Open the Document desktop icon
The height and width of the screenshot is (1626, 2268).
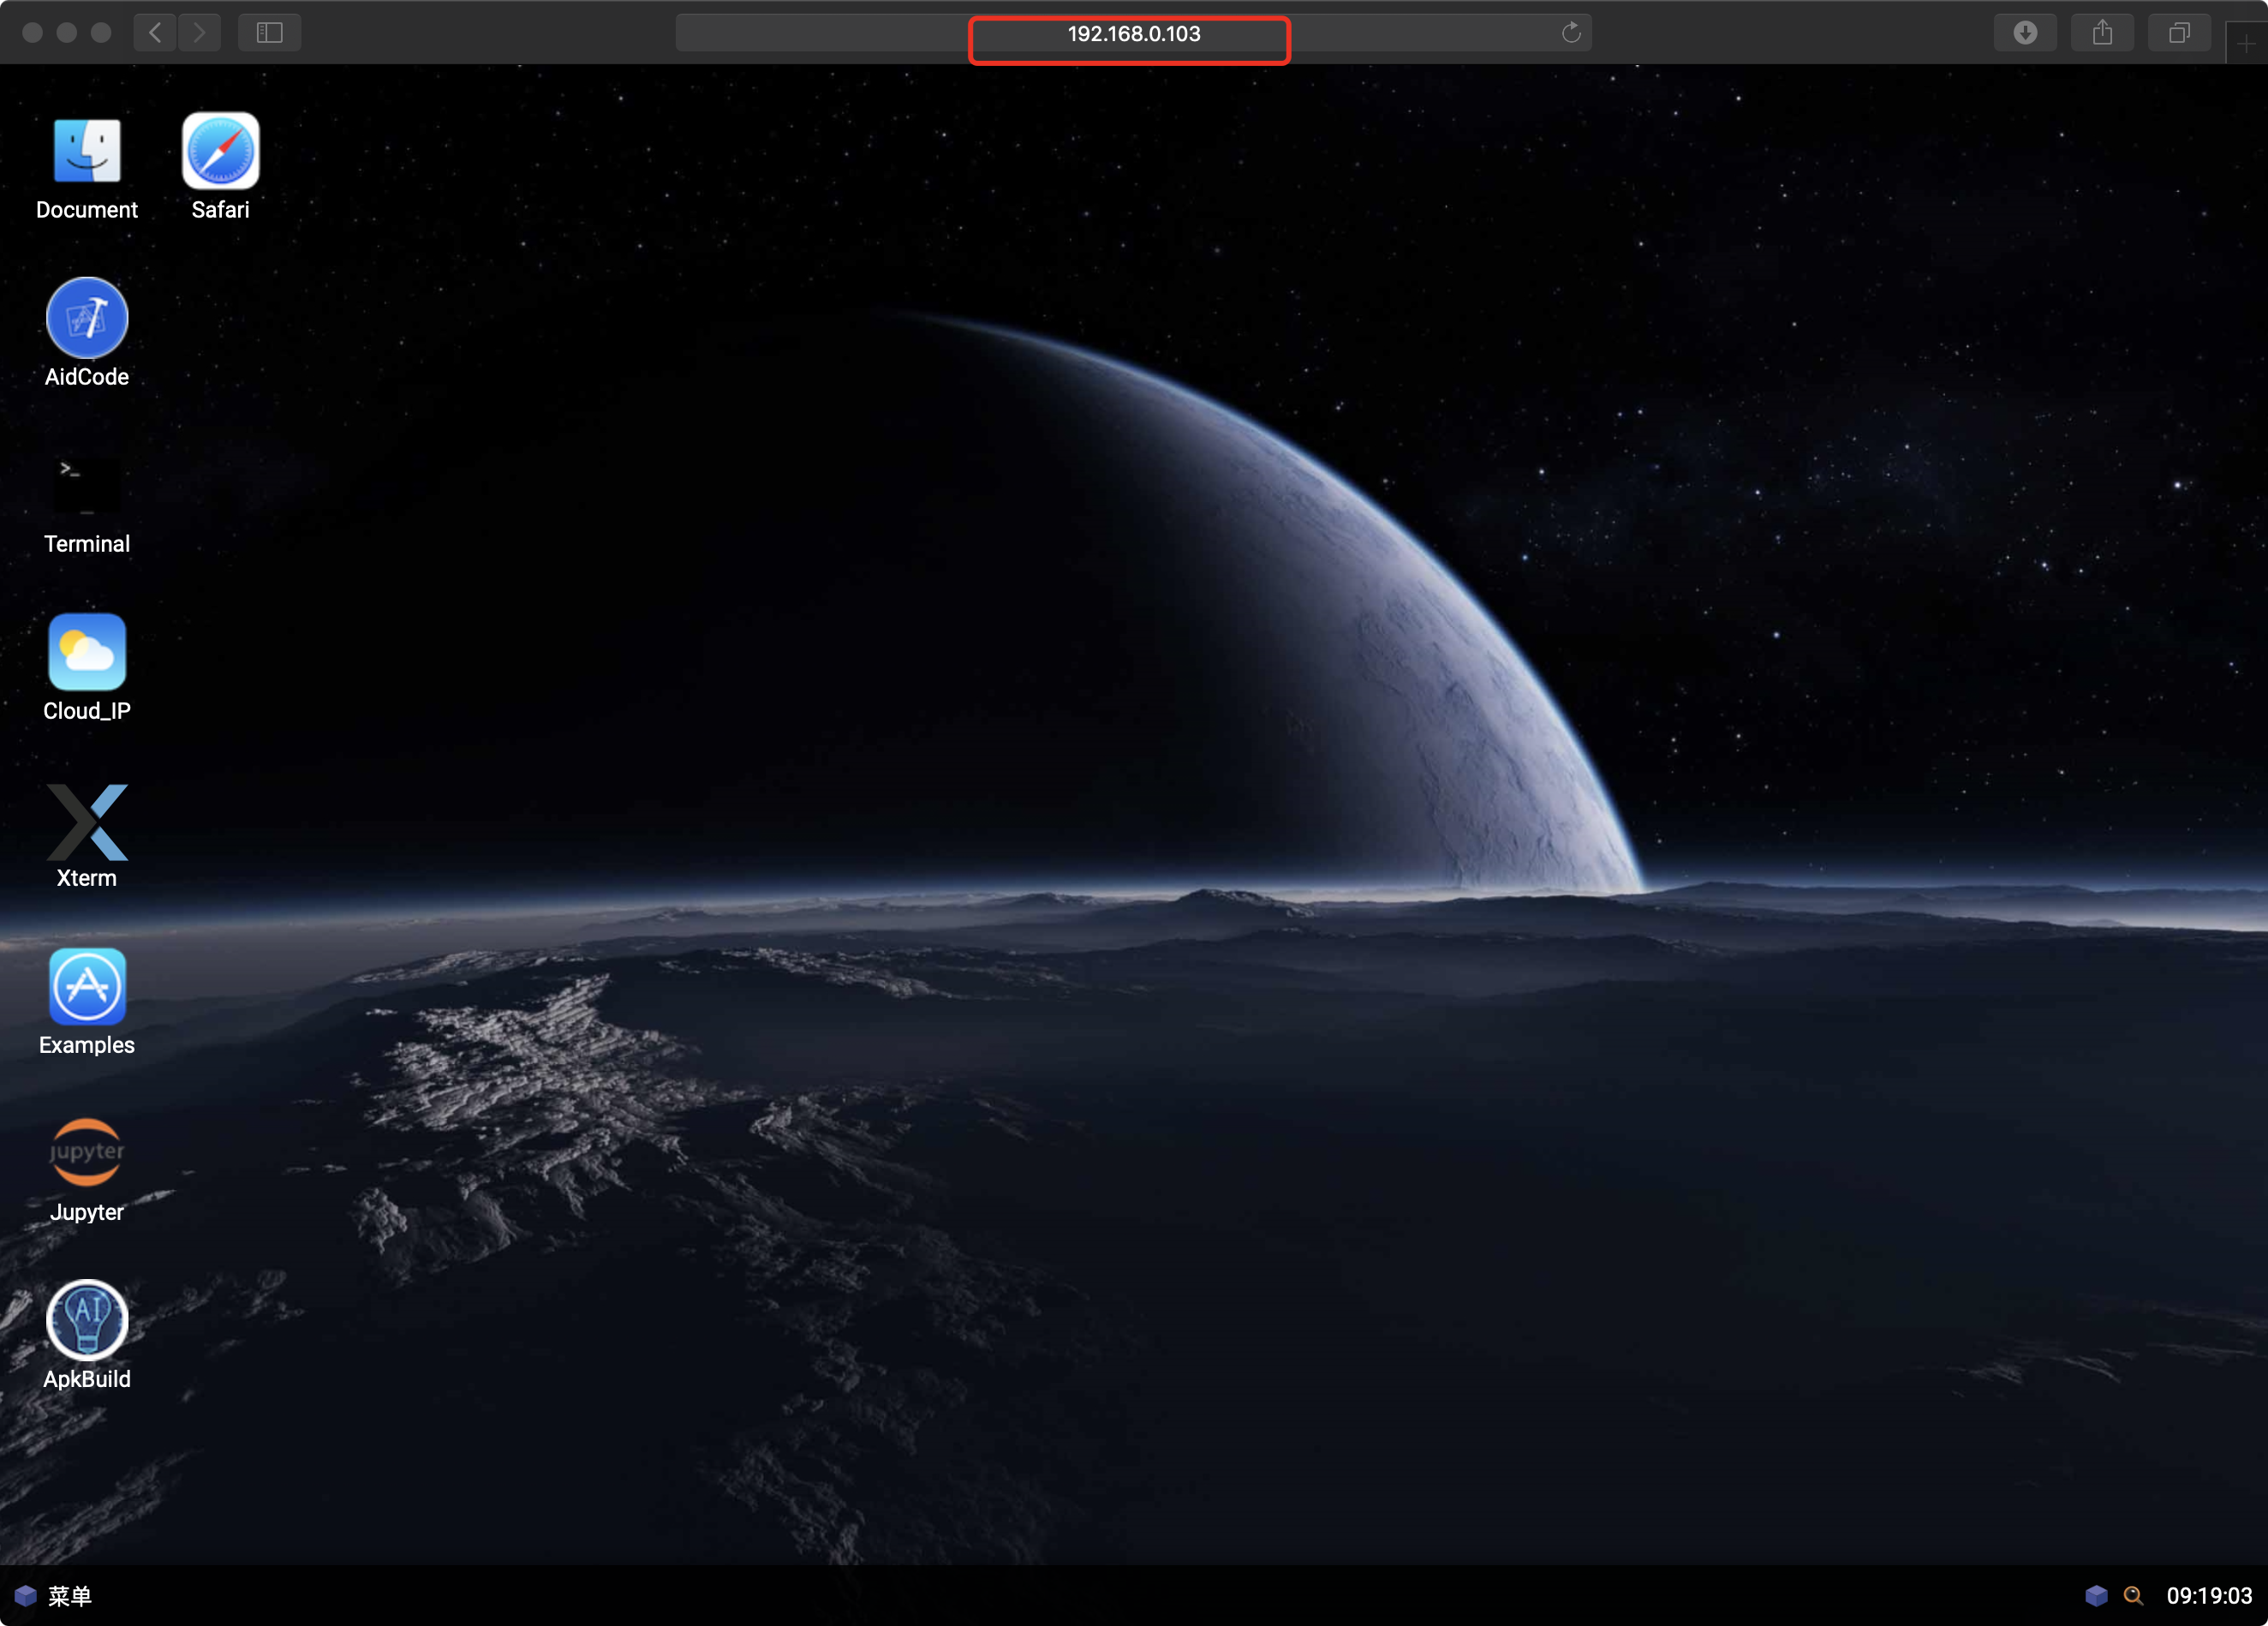pyautogui.click(x=87, y=152)
